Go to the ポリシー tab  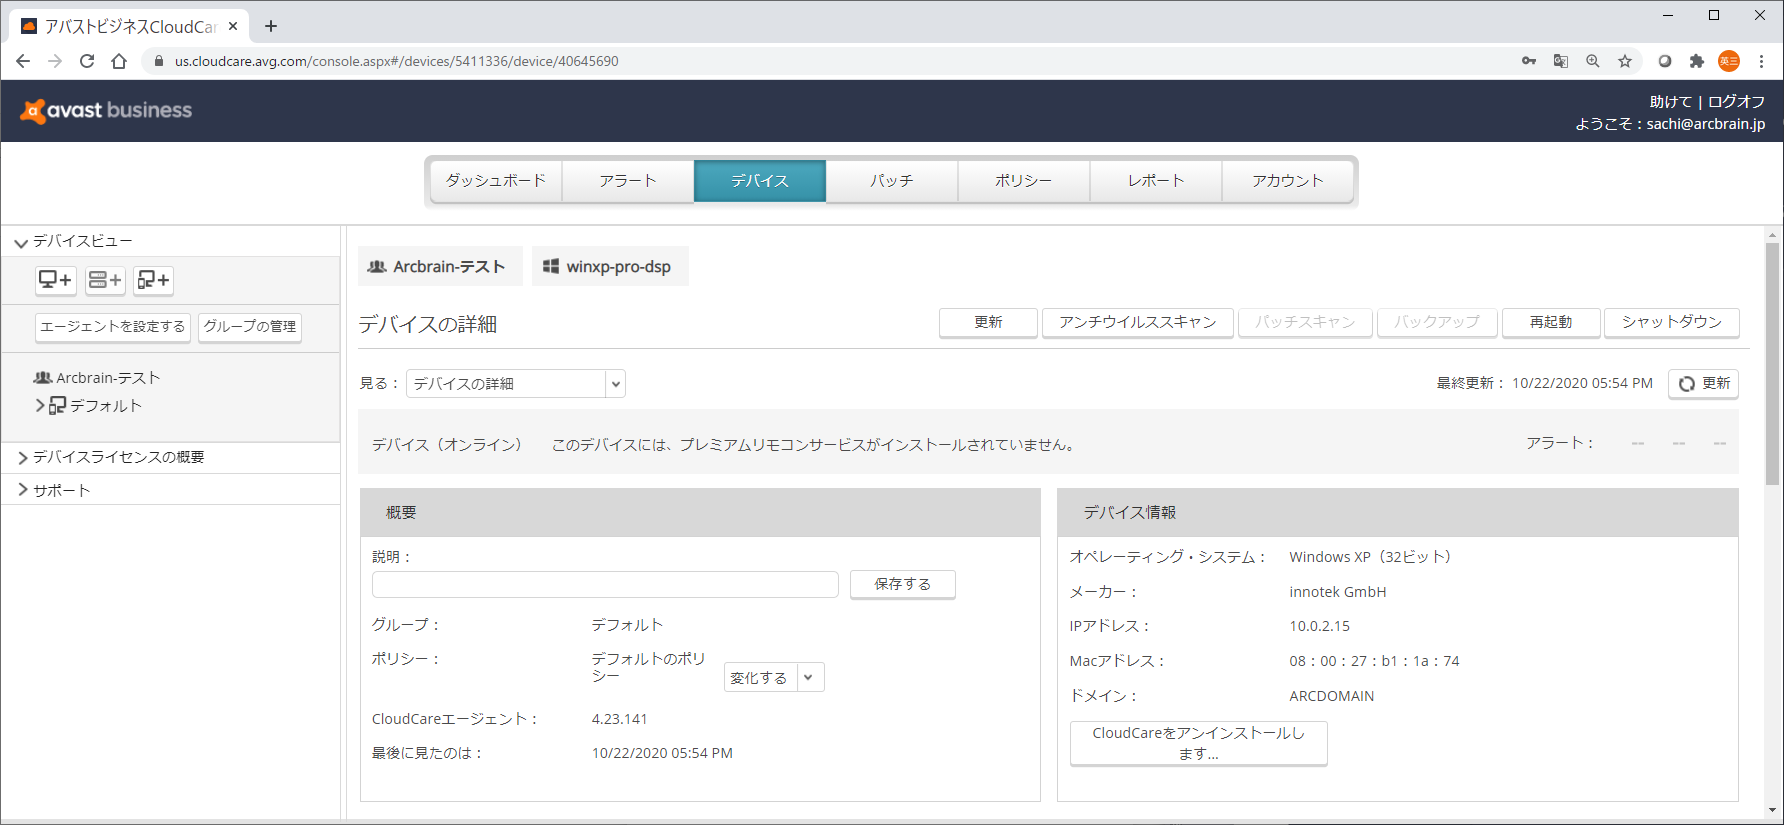1024,181
